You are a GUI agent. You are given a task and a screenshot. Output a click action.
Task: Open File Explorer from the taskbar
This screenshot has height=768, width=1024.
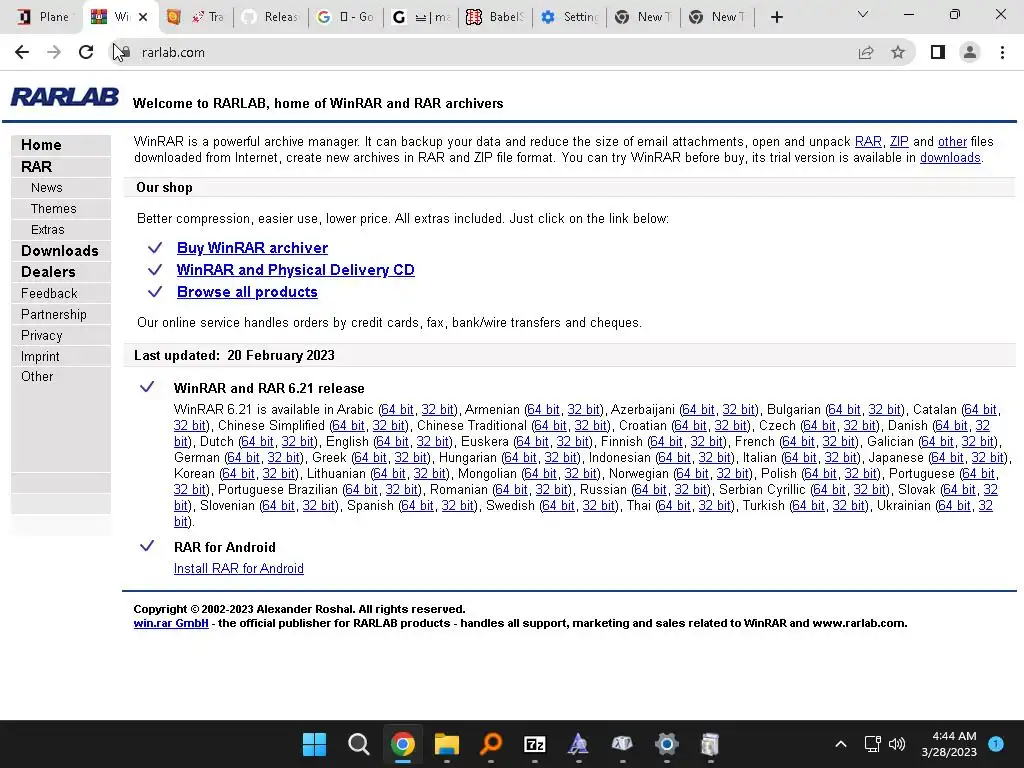click(447, 744)
